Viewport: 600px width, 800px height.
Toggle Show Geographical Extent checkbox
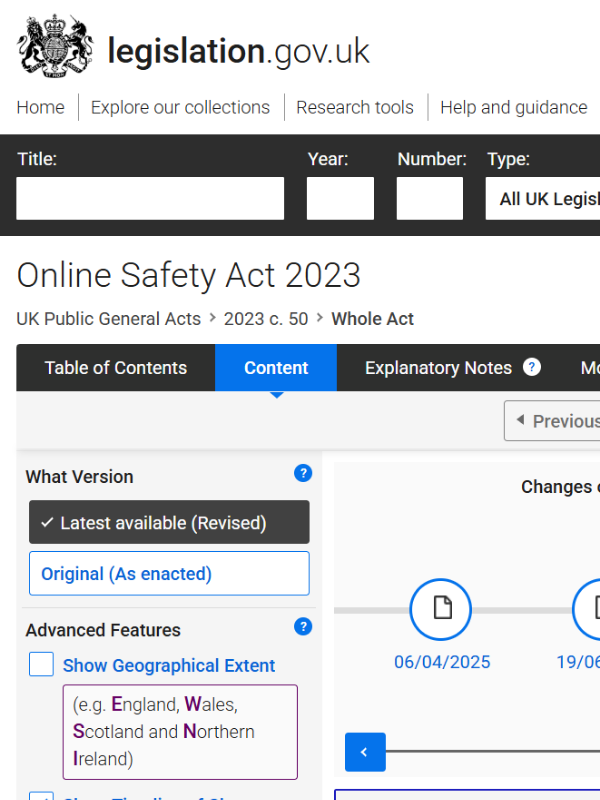point(41,664)
